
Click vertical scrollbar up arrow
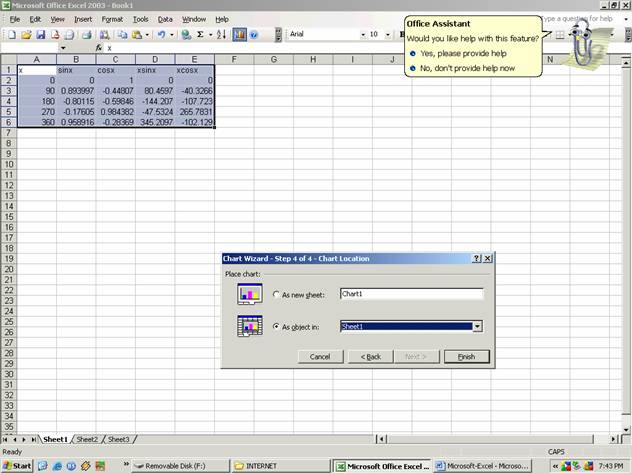click(626, 62)
